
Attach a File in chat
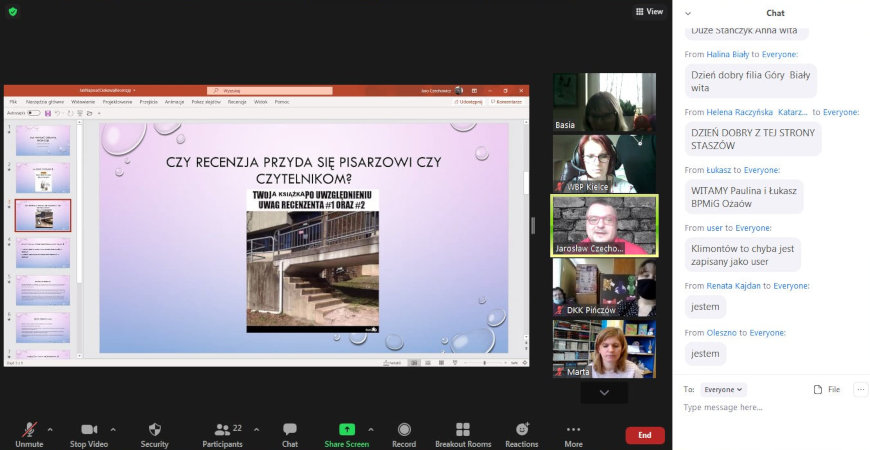[x=826, y=390]
